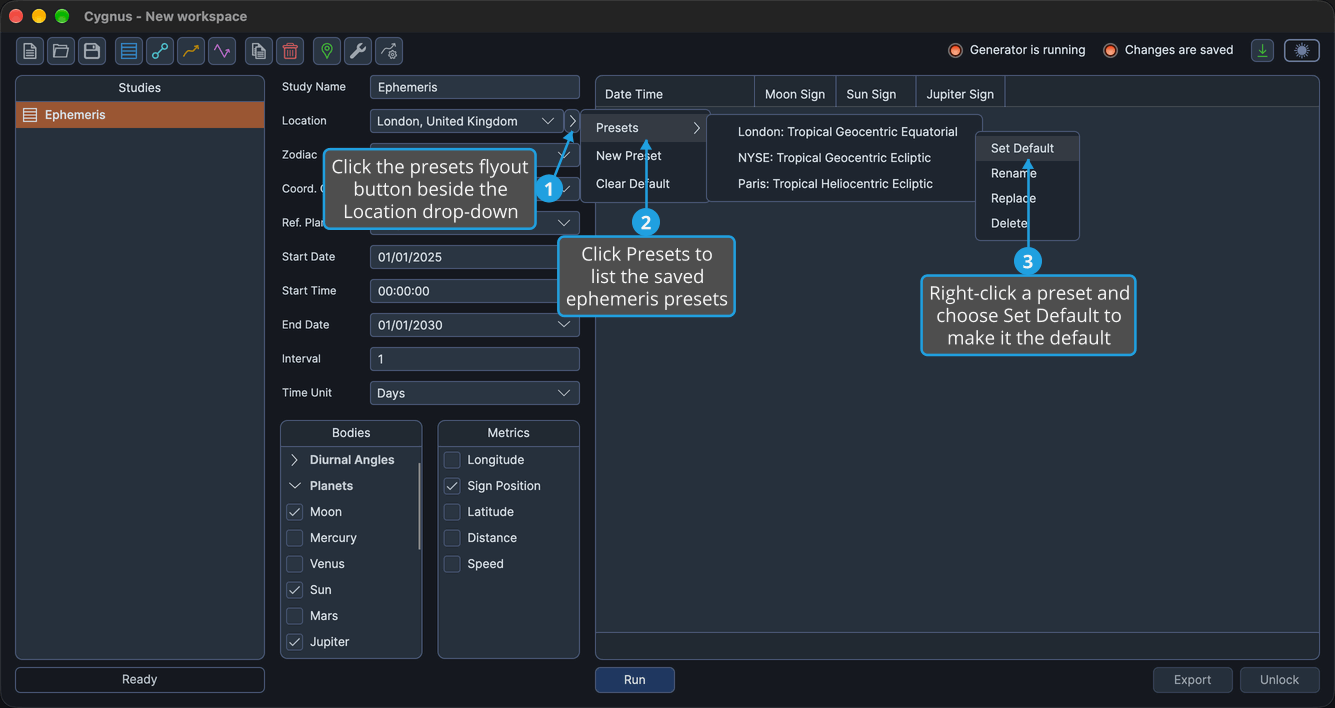
Task: Enable the Latitude metric checkbox
Action: coord(452,512)
